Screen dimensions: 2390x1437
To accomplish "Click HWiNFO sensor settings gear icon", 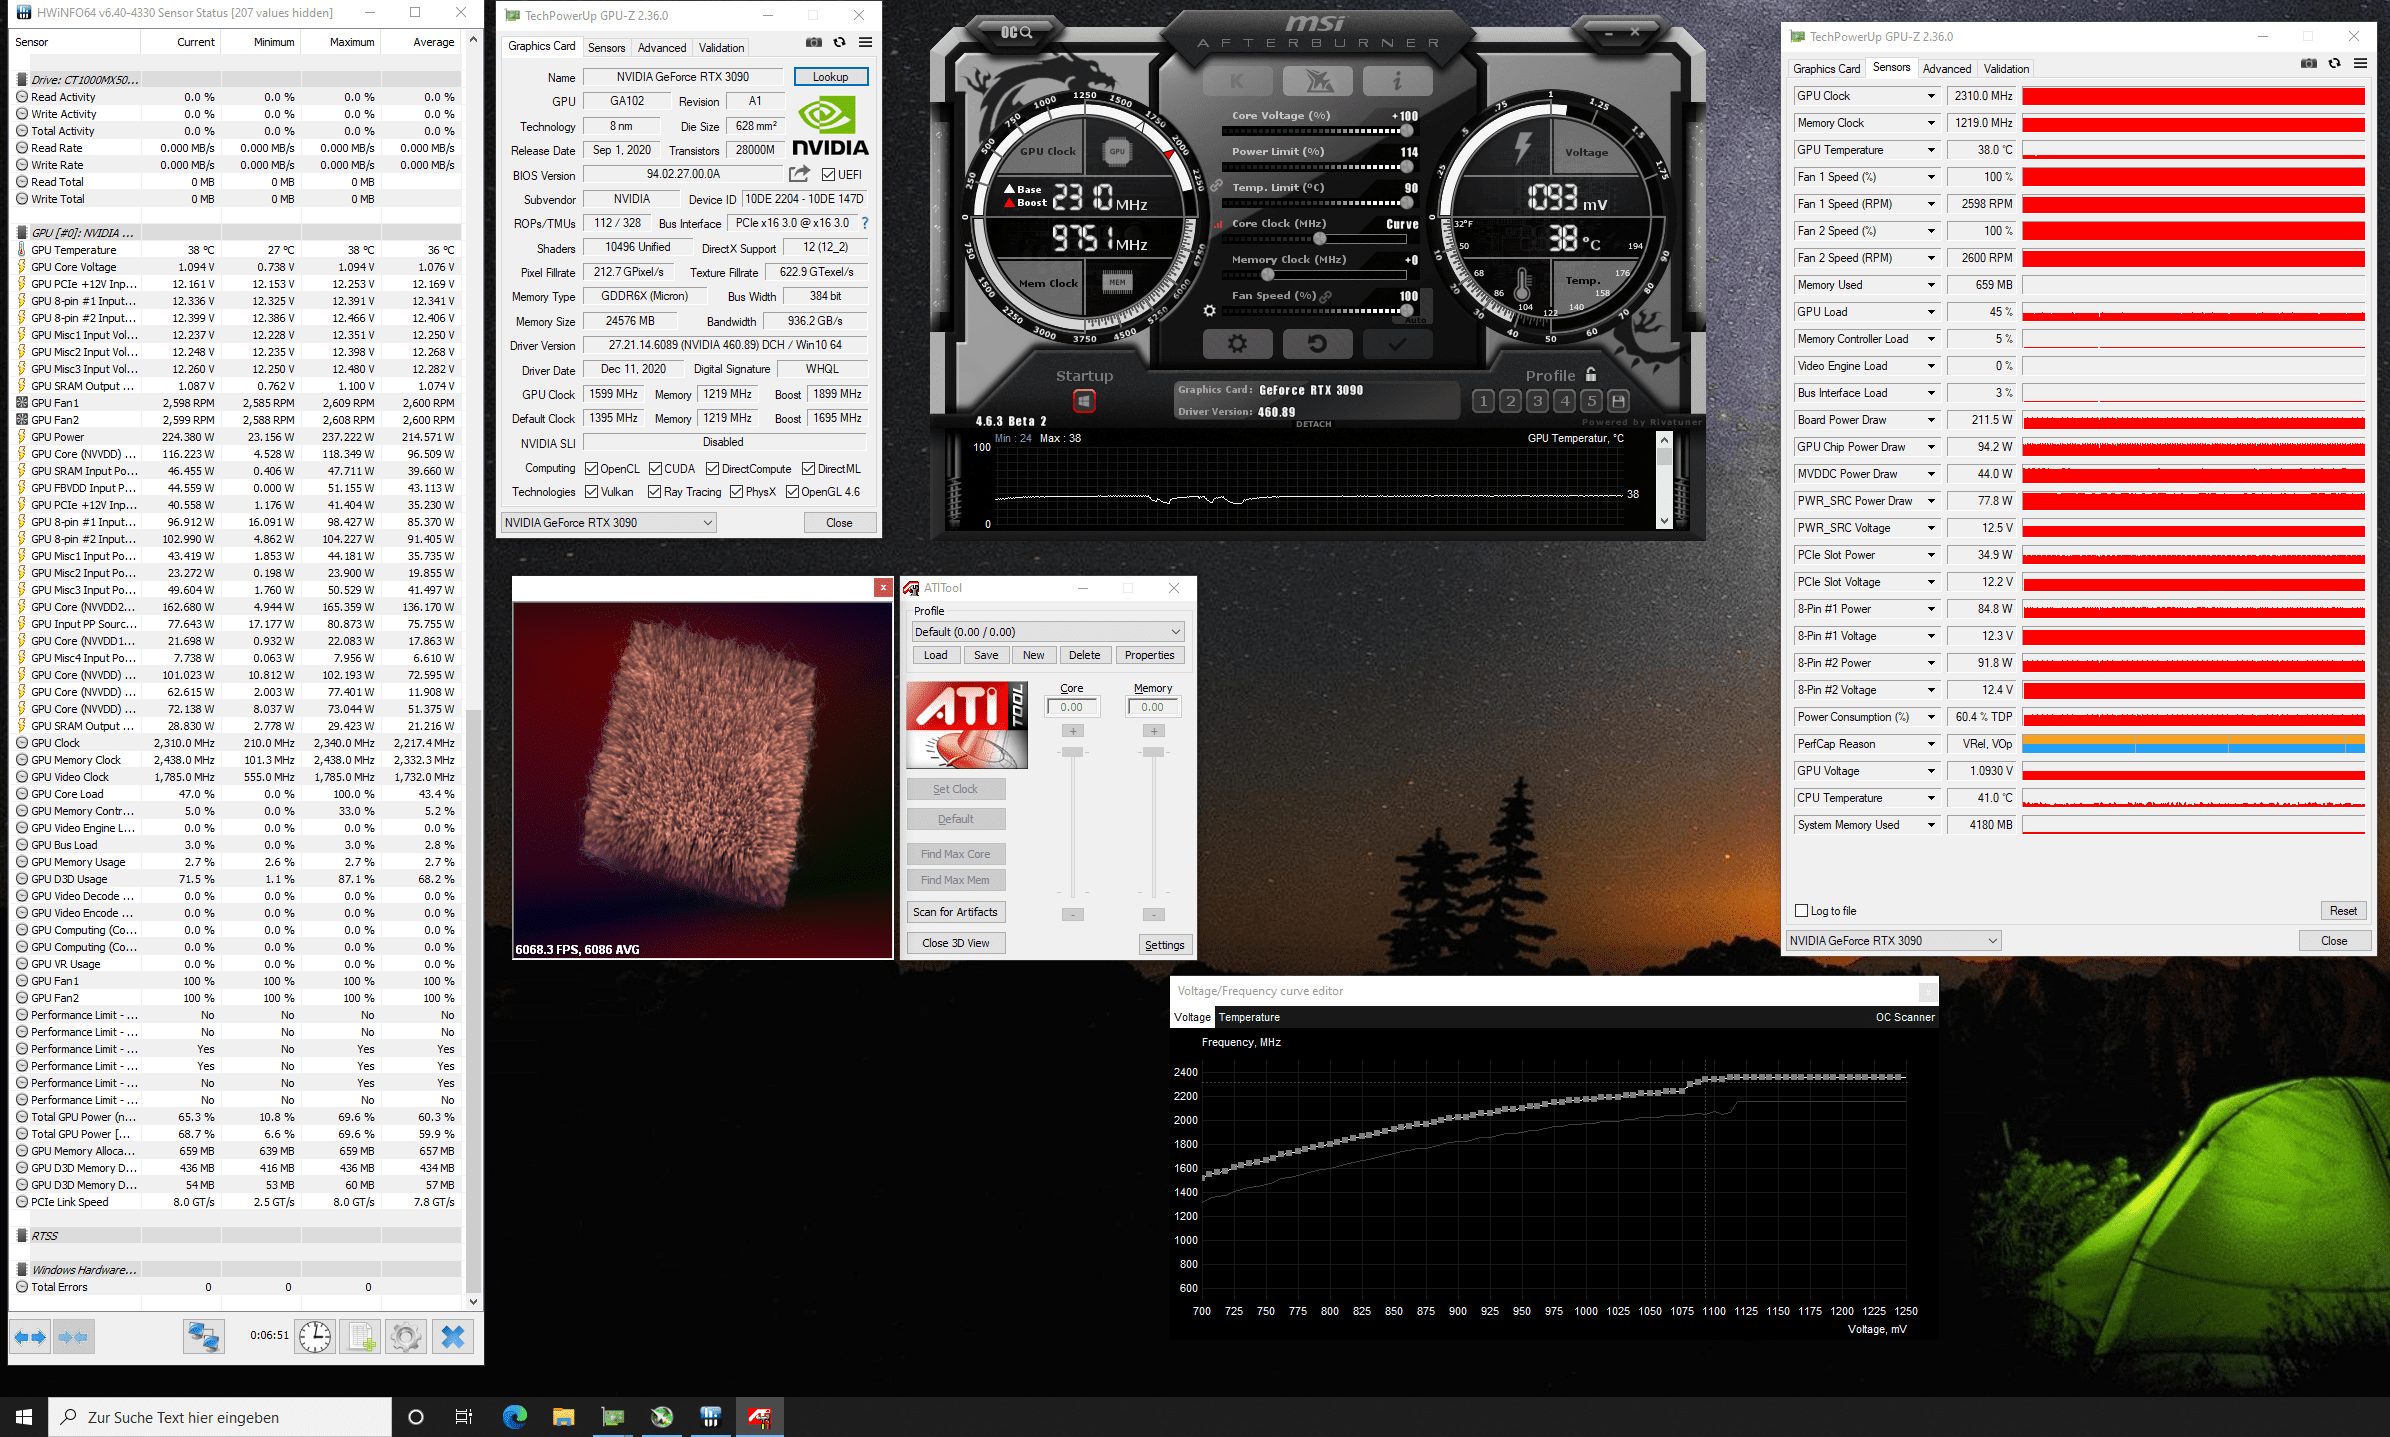I will coord(406,1336).
